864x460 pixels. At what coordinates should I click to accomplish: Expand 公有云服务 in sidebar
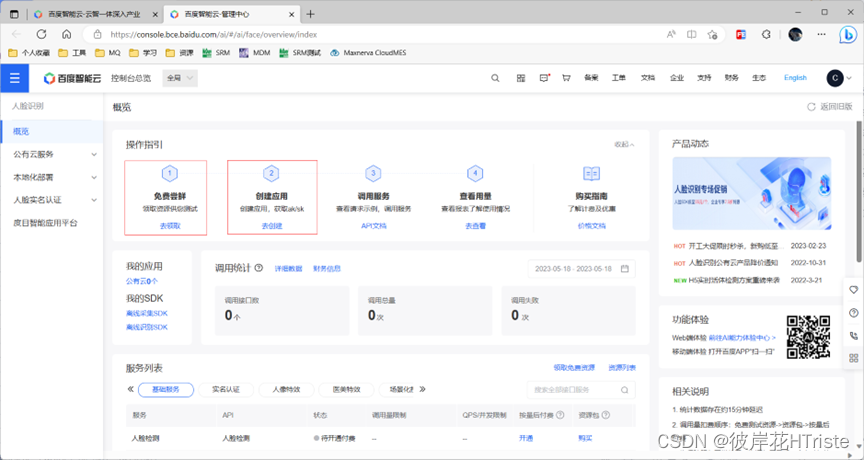(x=52, y=154)
